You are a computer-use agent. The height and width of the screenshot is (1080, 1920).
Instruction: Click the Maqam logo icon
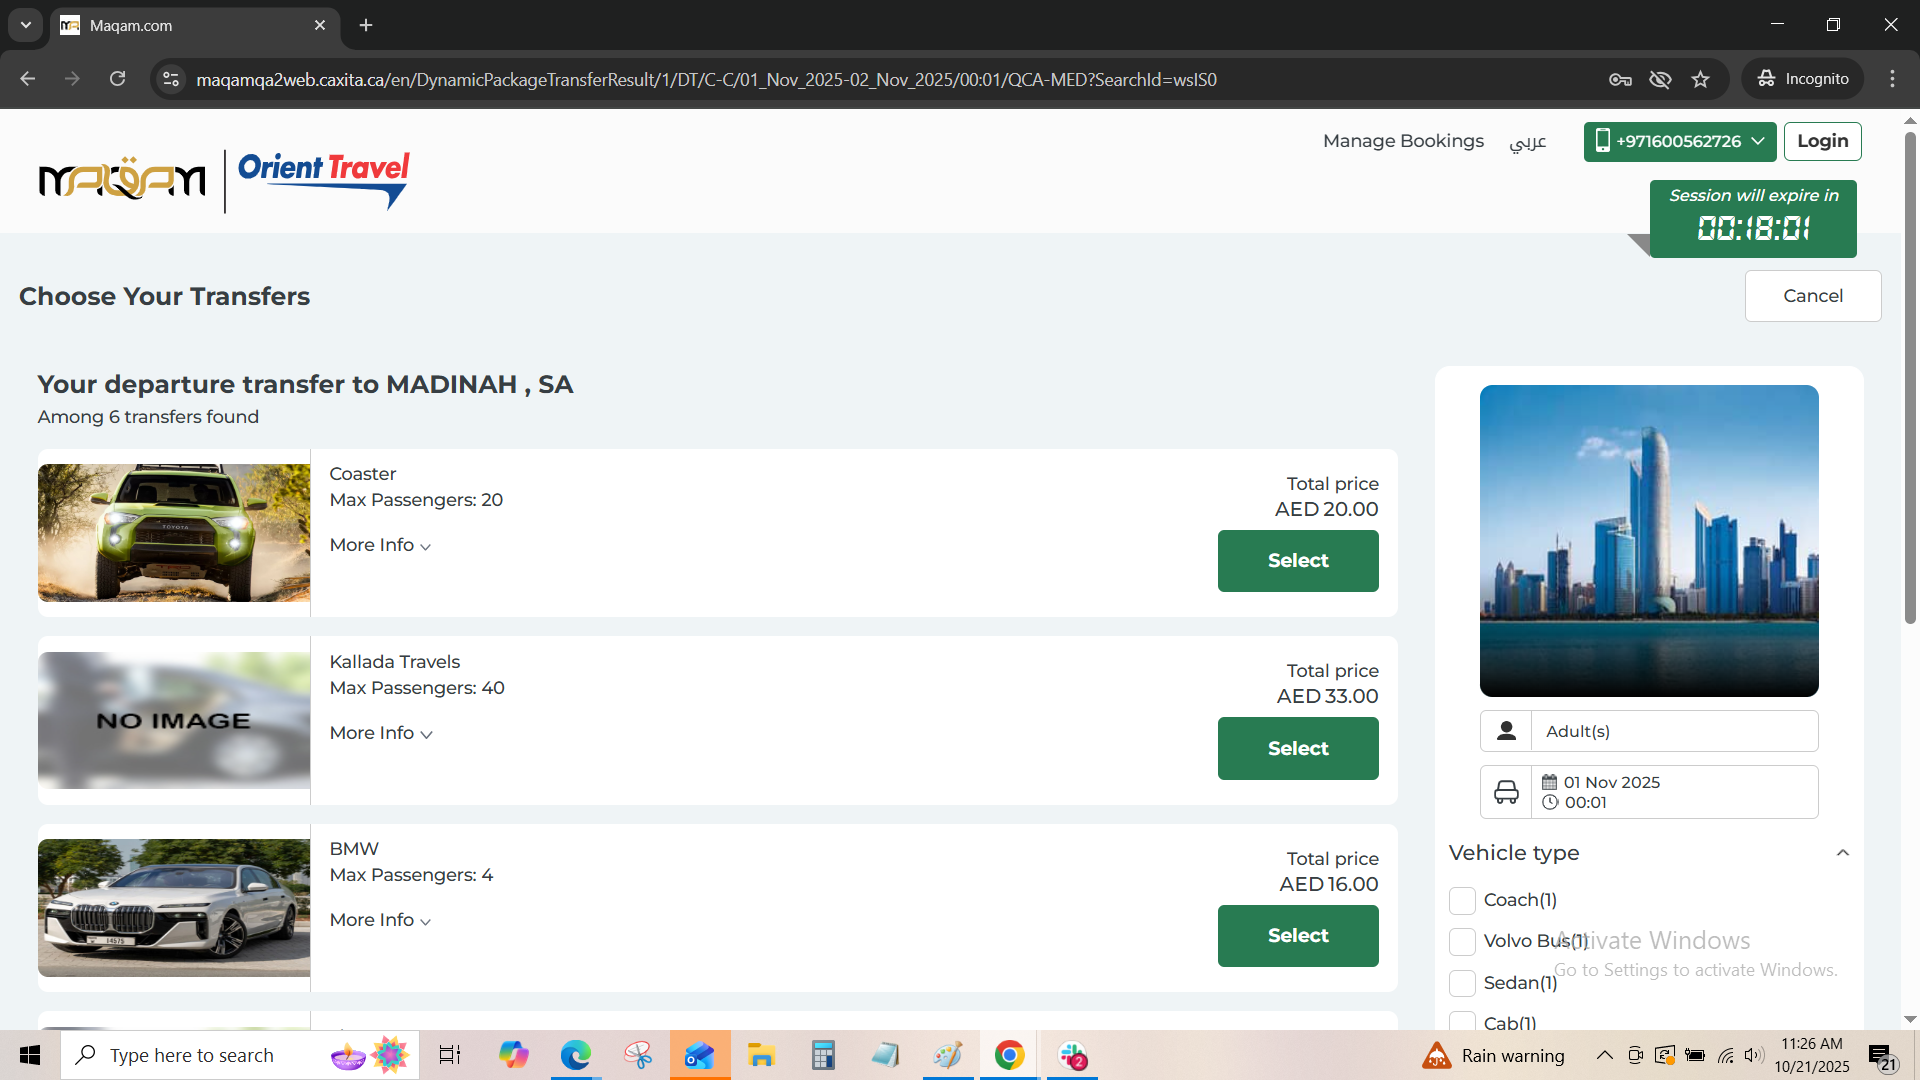click(122, 180)
